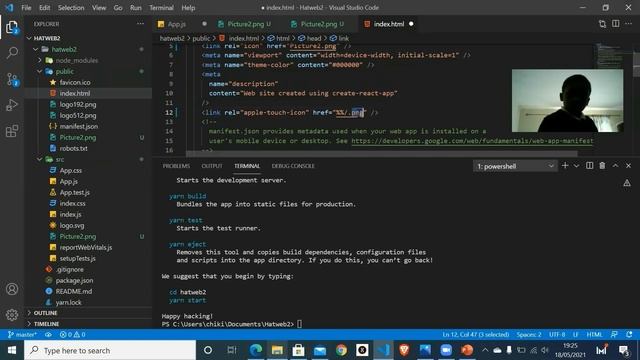
Task: Open the Run and Debug view
Action: (x=12, y=105)
